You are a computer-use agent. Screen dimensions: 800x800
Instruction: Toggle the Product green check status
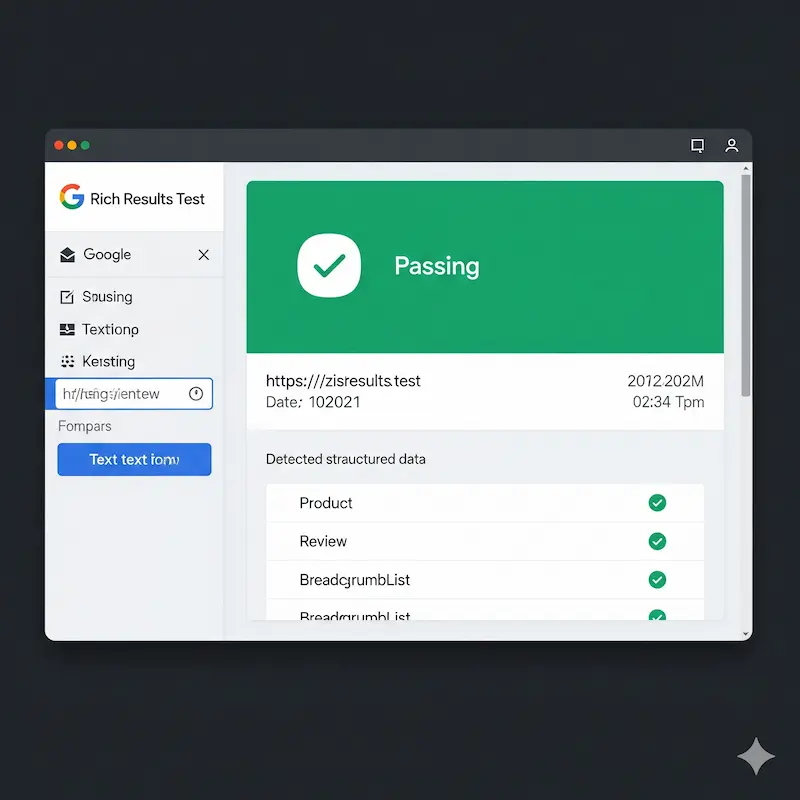click(657, 503)
